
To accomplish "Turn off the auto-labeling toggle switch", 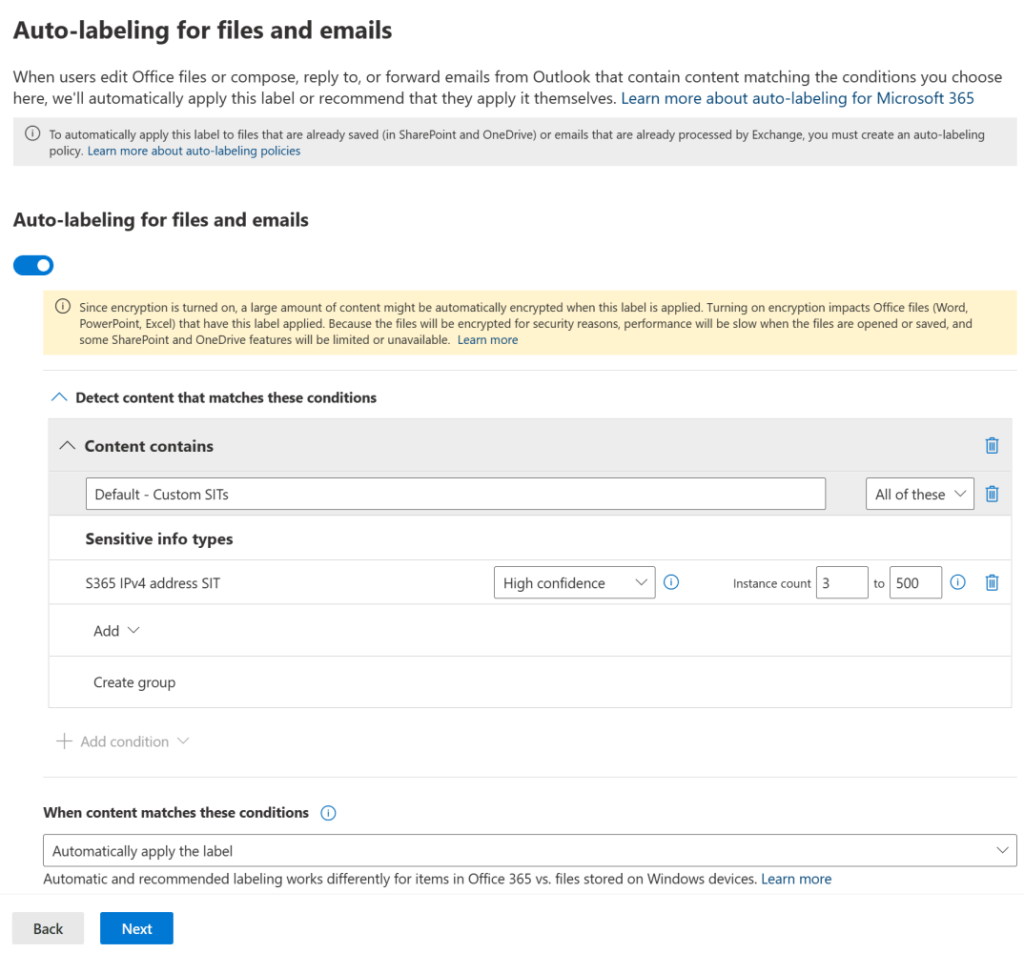I will click(33, 265).
